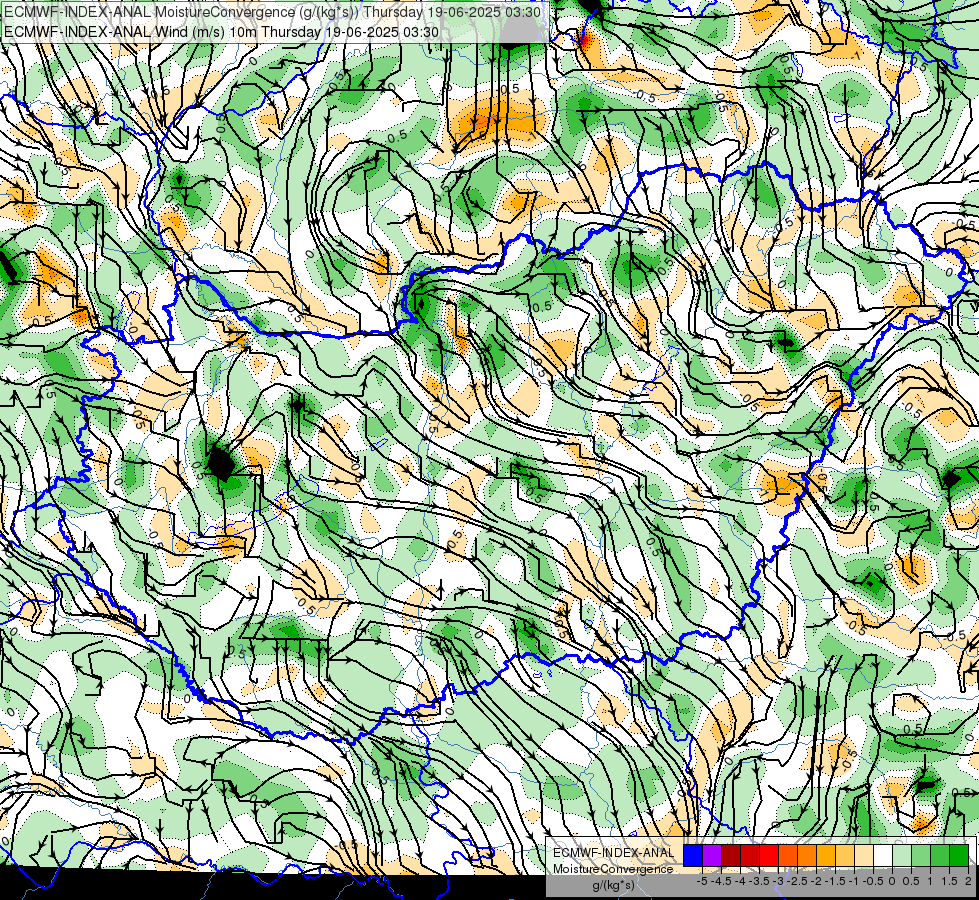Pick the palest green swatch between 0 and 0.5

tap(902, 856)
